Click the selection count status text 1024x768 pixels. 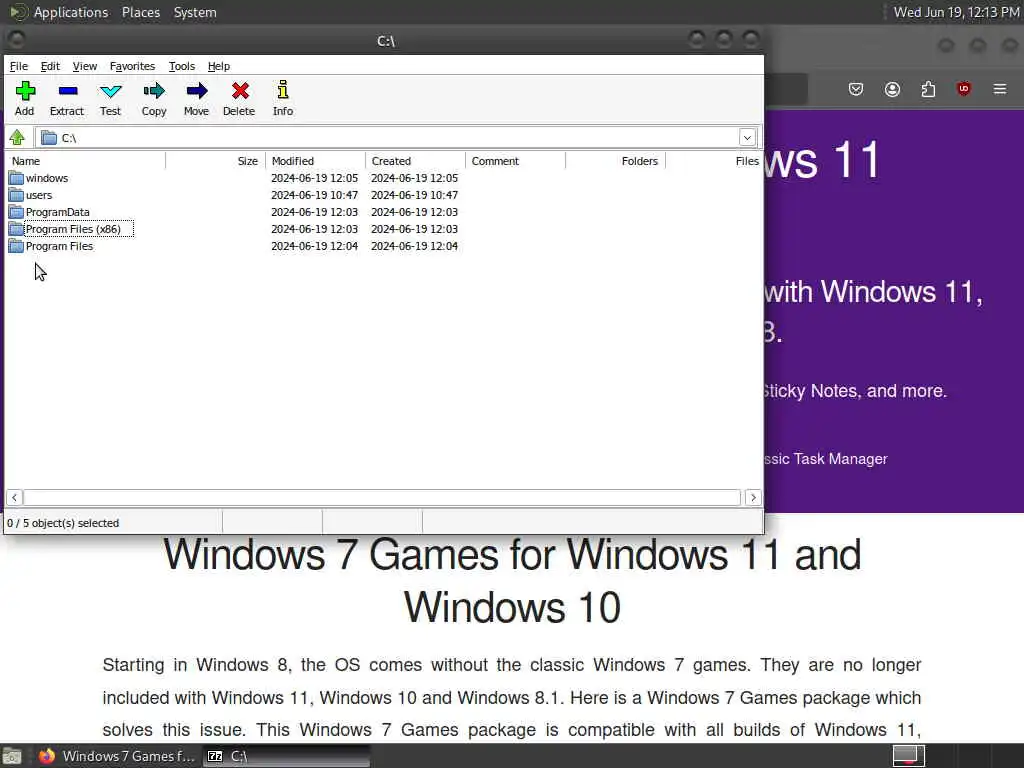click(63, 523)
